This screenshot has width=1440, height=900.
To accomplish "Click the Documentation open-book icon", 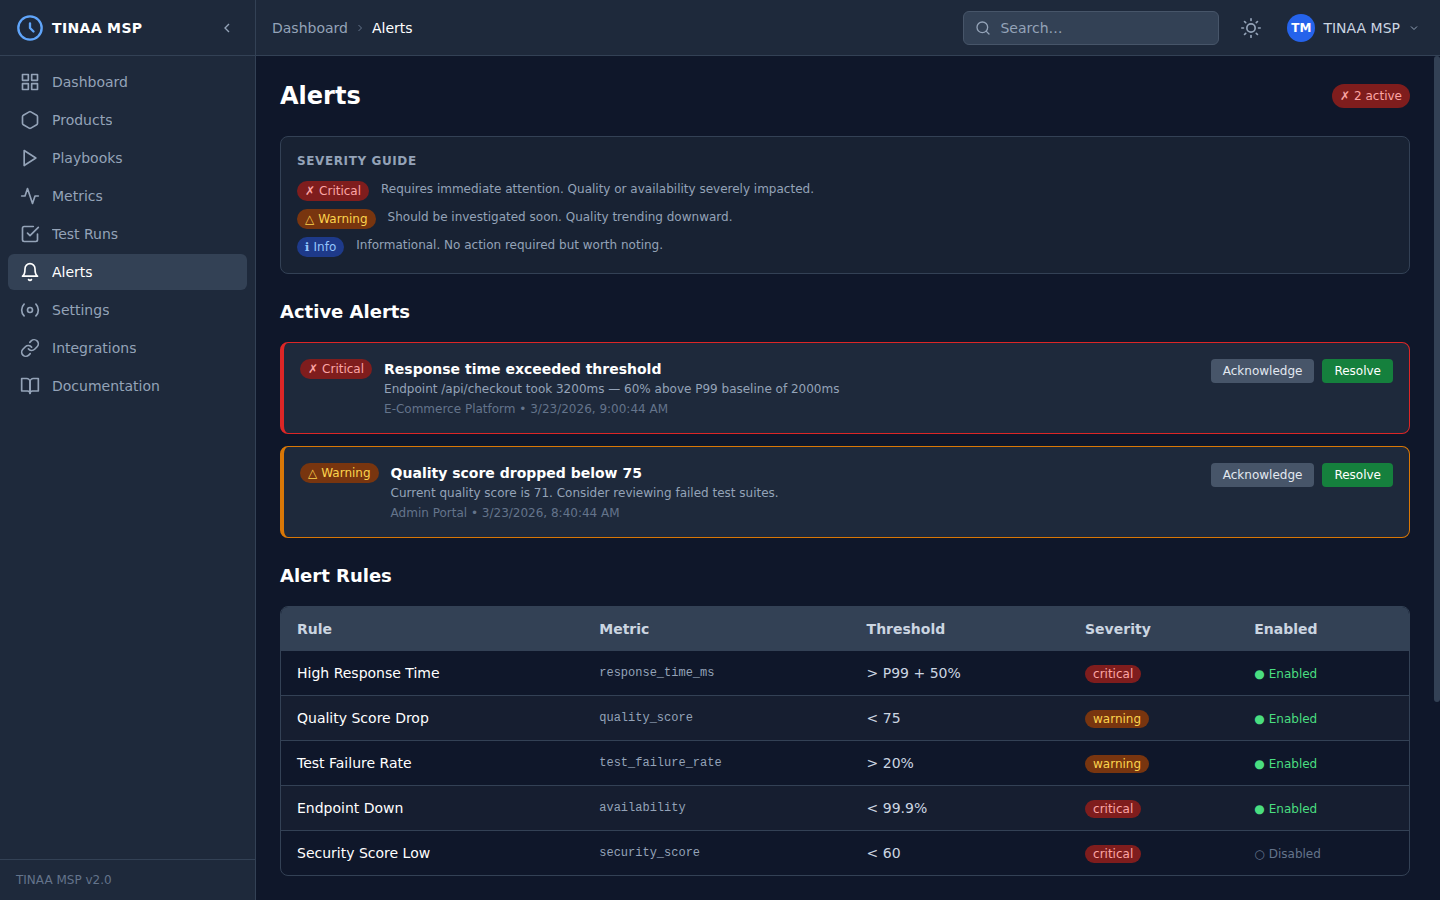I will point(30,386).
